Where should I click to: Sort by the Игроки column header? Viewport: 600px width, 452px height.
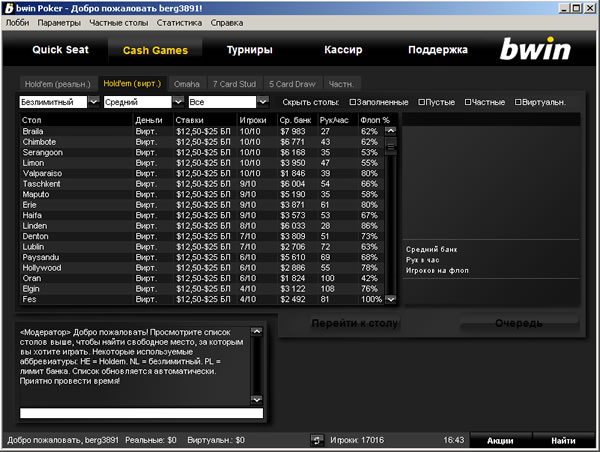coord(257,120)
